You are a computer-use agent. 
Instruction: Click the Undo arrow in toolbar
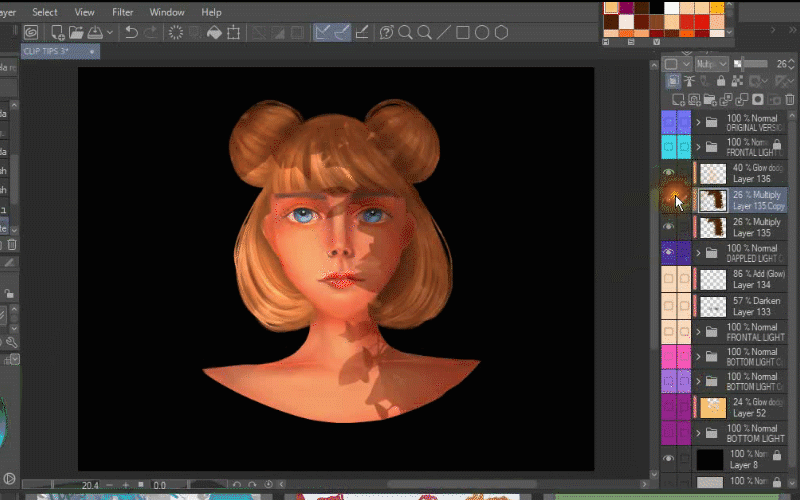click(x=131, y=33)
